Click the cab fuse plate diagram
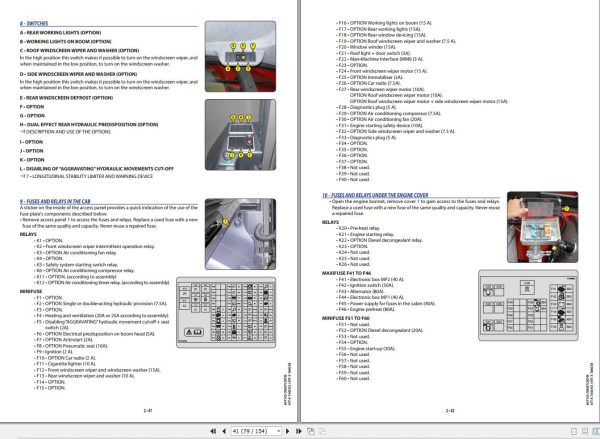The width and height of the screenshot is (600, 439). [x=226, y=312]
